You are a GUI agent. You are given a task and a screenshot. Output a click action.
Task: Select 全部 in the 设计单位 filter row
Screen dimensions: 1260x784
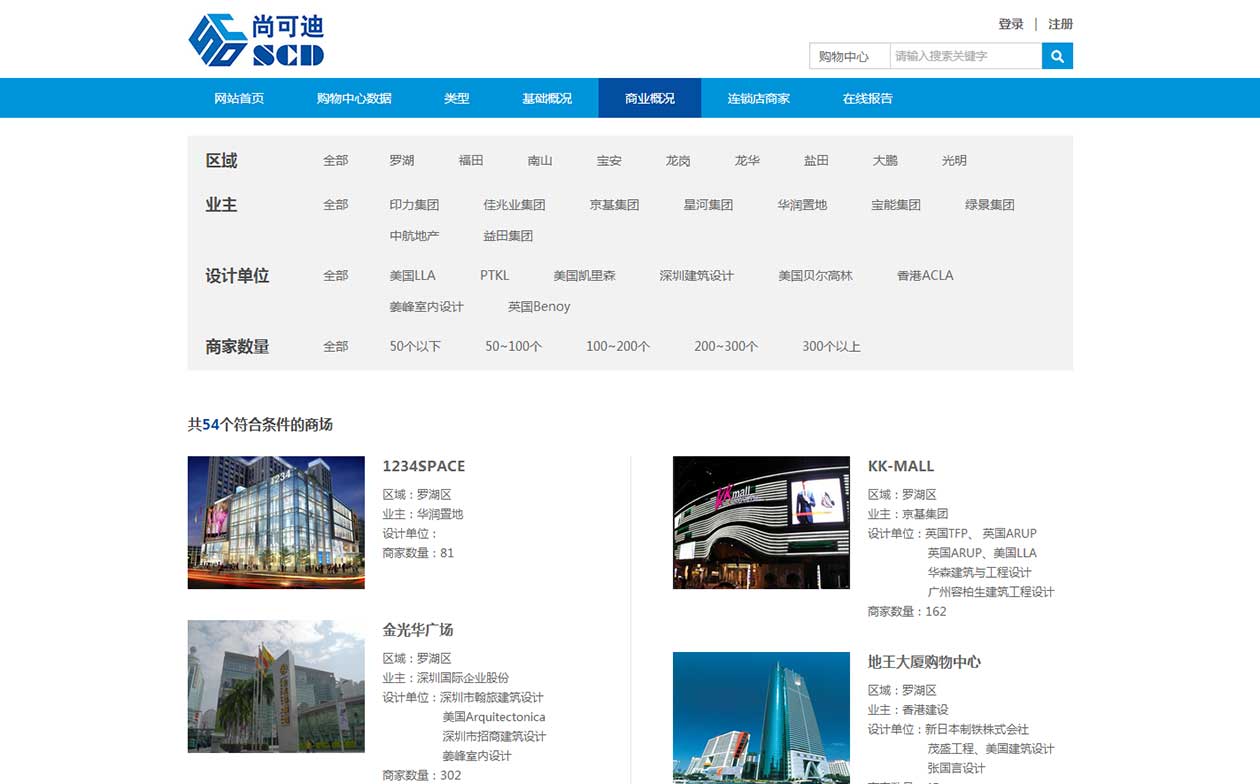point(336,275)
